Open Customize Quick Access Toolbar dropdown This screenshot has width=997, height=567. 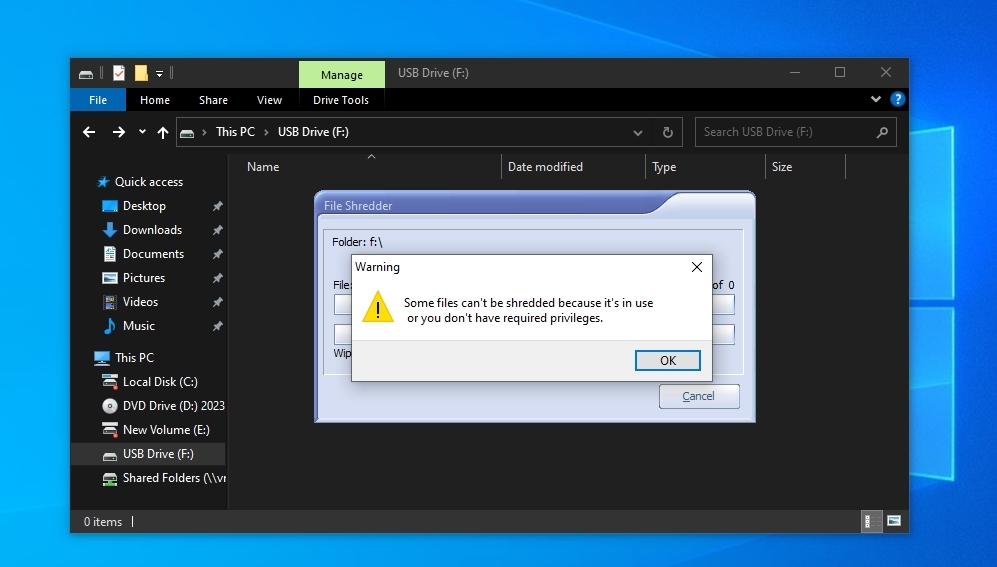pos(160,74)
